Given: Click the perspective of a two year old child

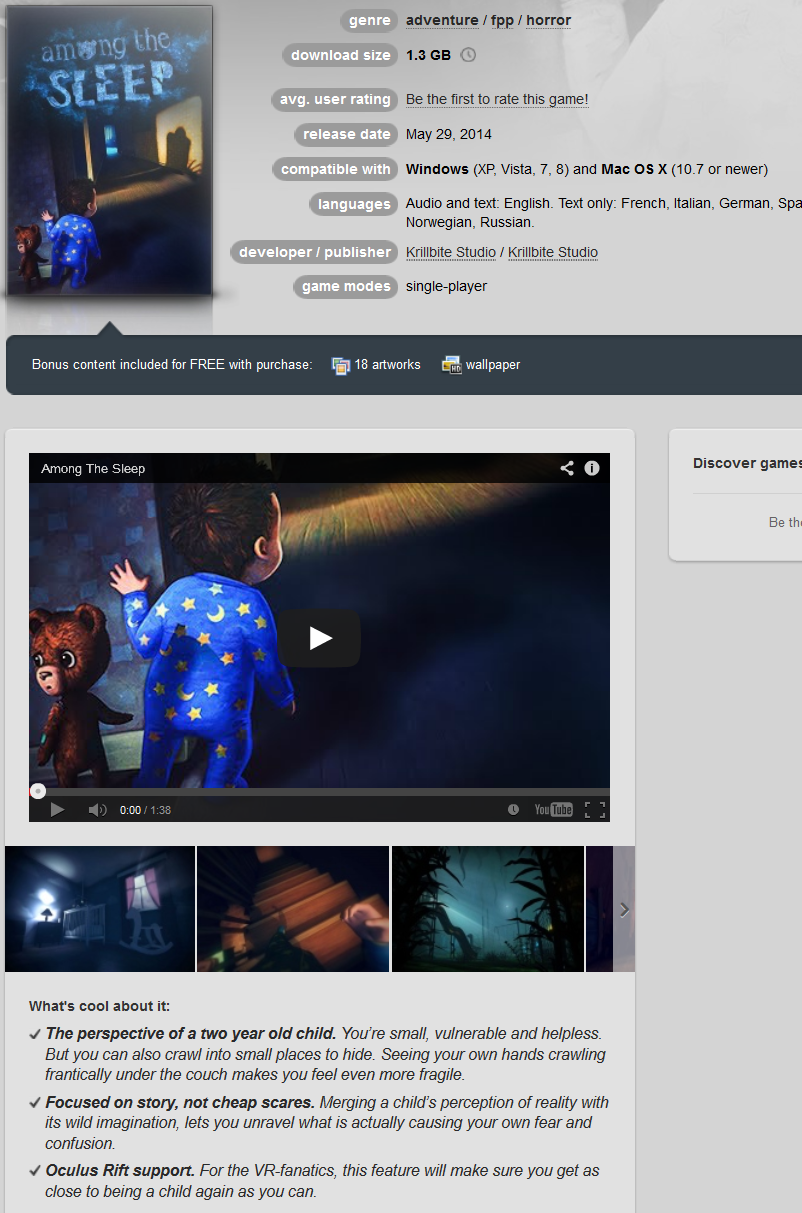Looking at the screenshot, I should 192,1033.
